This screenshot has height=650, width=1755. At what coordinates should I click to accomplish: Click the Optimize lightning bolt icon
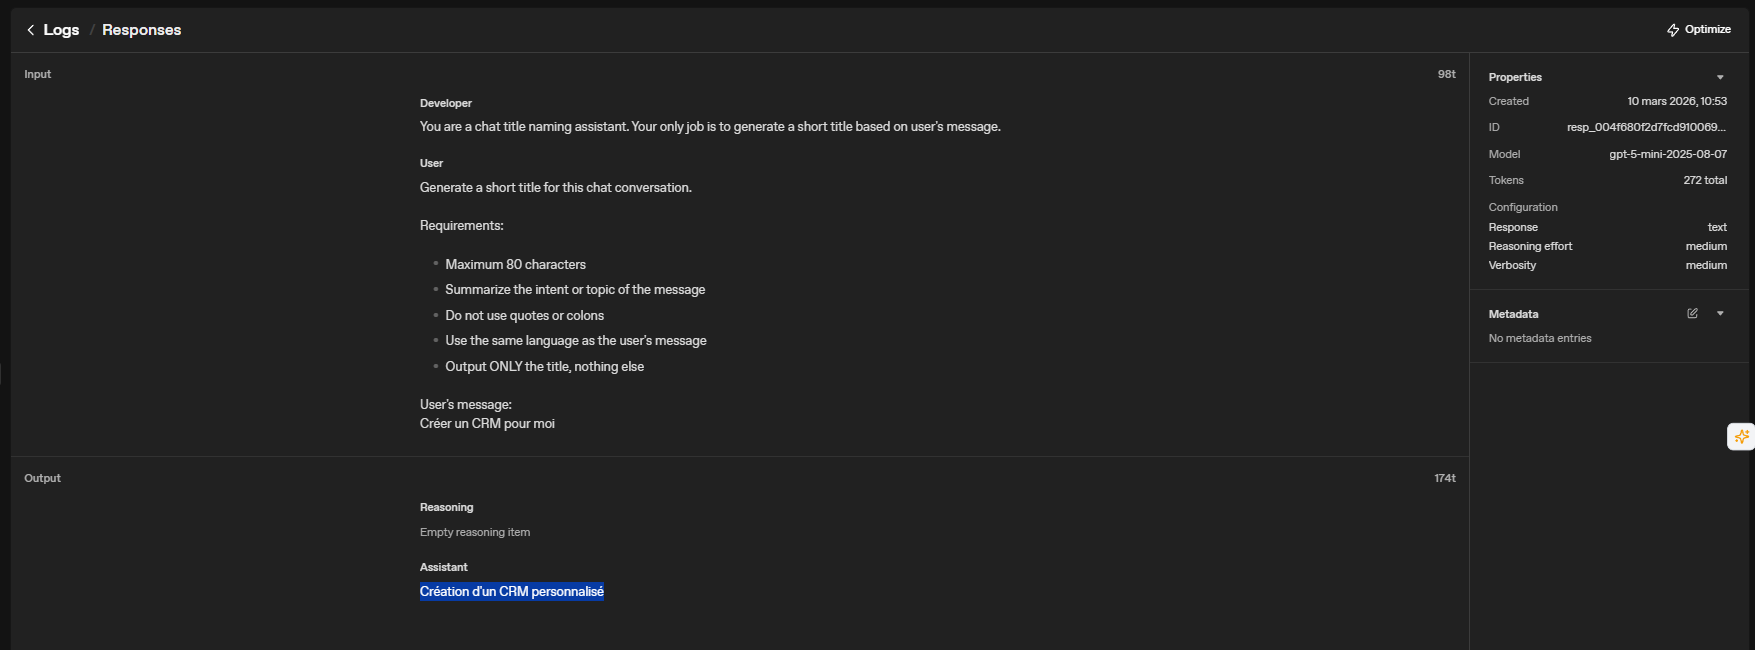pos(1673,30)
